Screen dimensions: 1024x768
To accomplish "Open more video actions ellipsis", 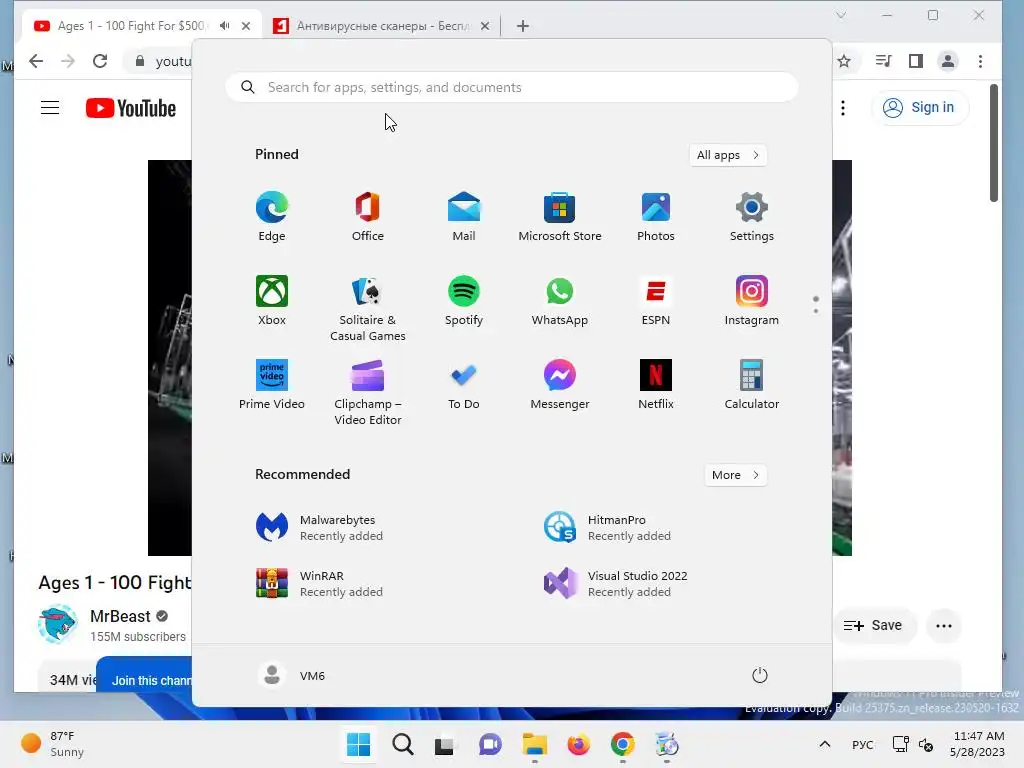I will 944,626.
